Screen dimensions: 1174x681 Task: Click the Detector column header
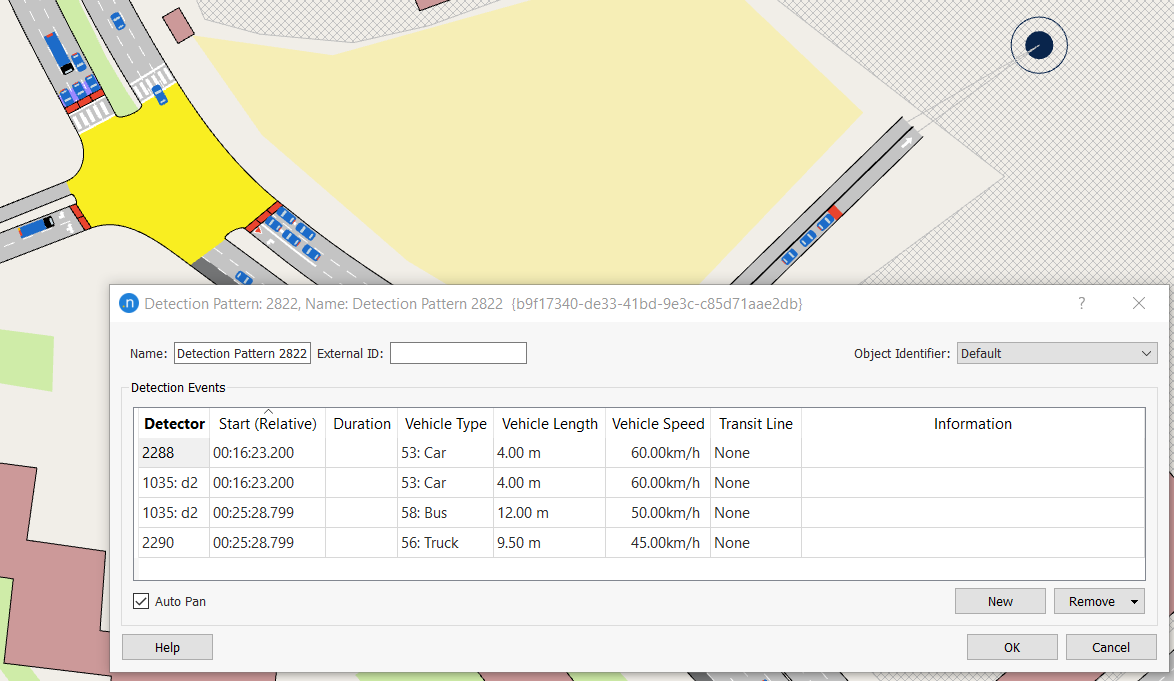173,423
